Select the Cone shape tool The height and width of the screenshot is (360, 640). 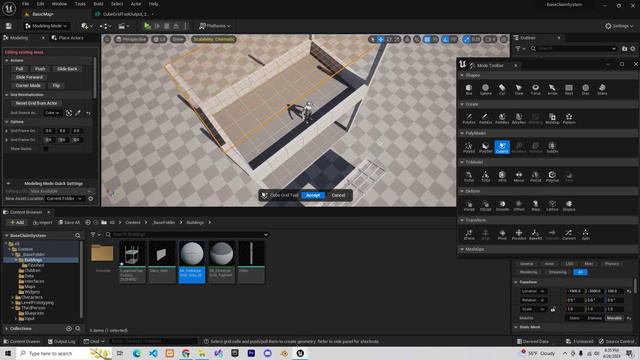519,90
